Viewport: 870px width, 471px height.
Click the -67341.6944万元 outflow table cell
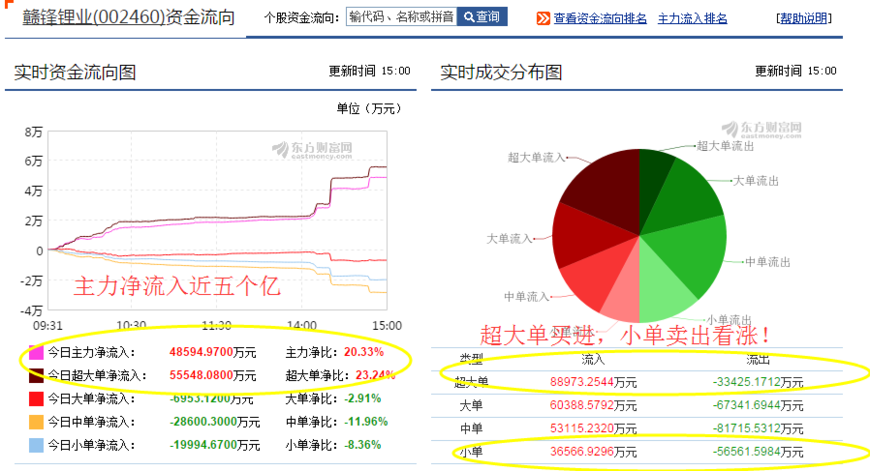coord(758,406)
